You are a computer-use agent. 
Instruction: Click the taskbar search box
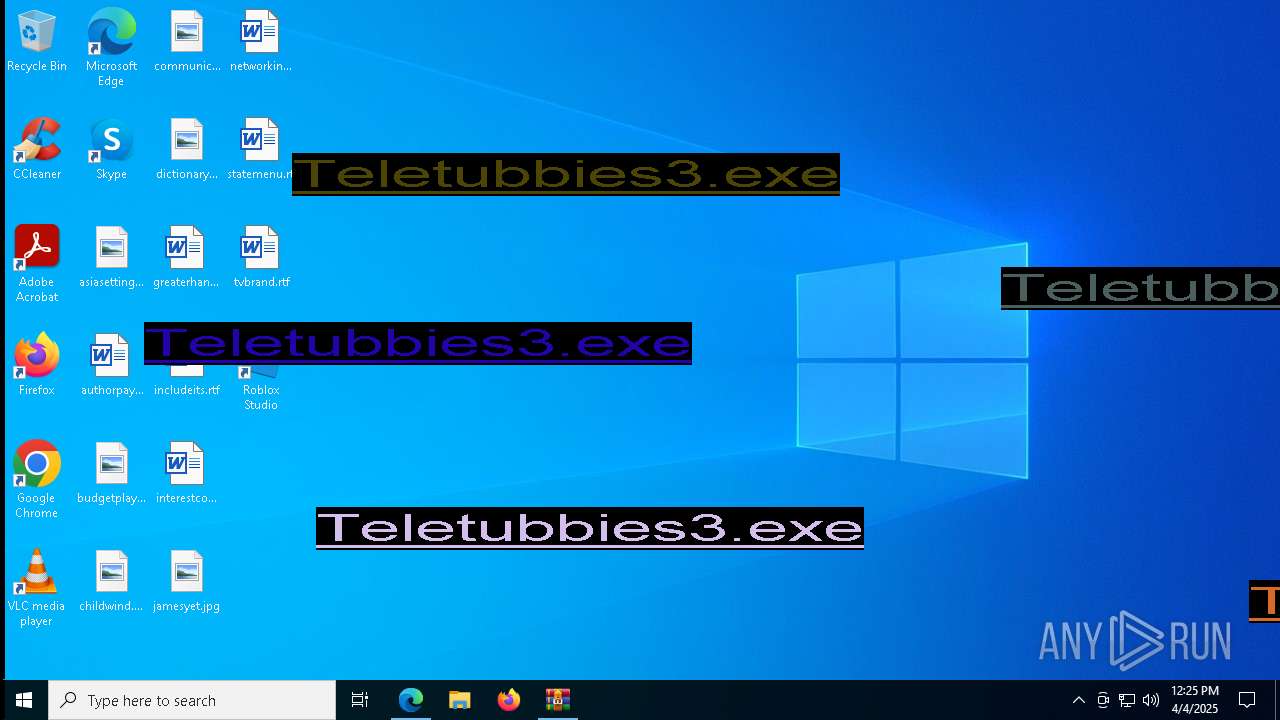pyautogui.click(x=192, y=700)
